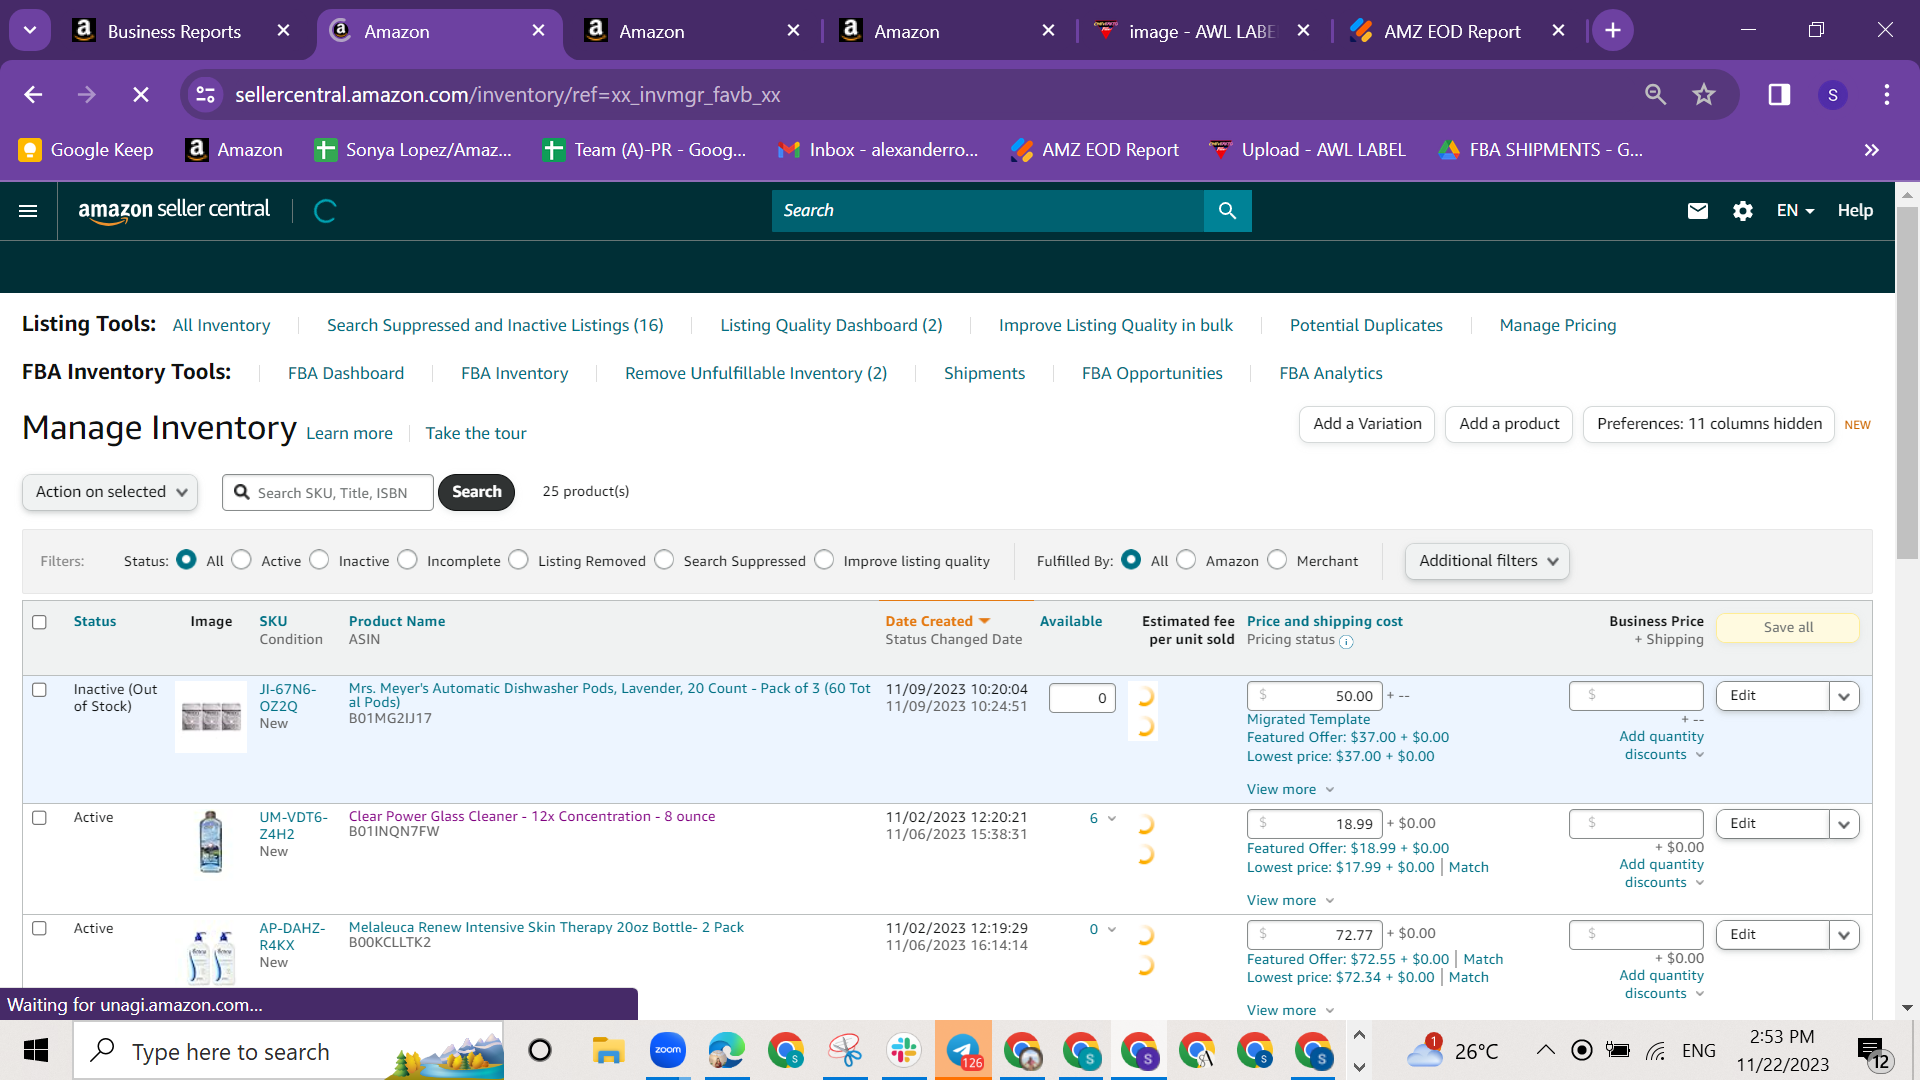Screen dimensions: 1920x1080
Task: Choose the Search Suppressed status filter
Action: (x=664, y=560)
